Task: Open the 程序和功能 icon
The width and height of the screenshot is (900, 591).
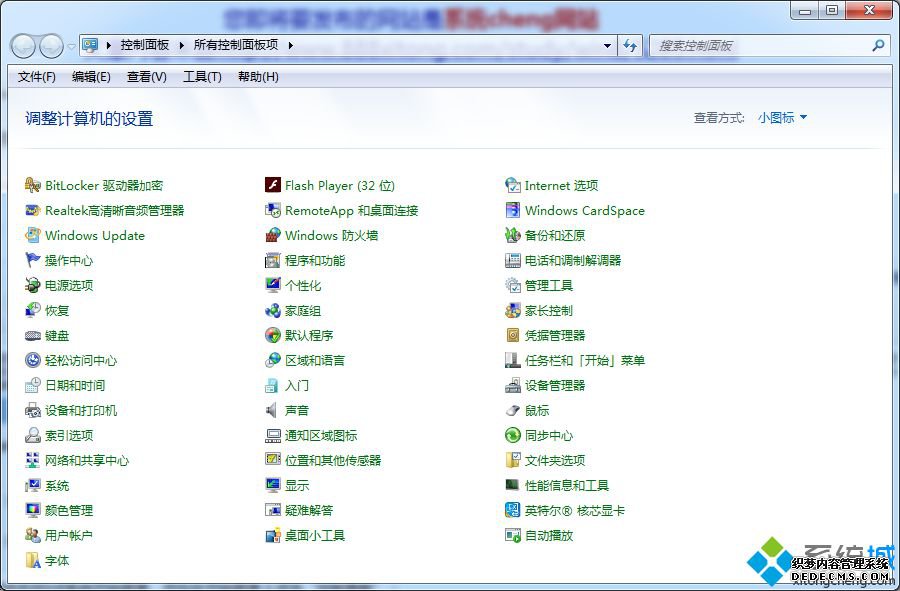Action: (x=273, y=260)
